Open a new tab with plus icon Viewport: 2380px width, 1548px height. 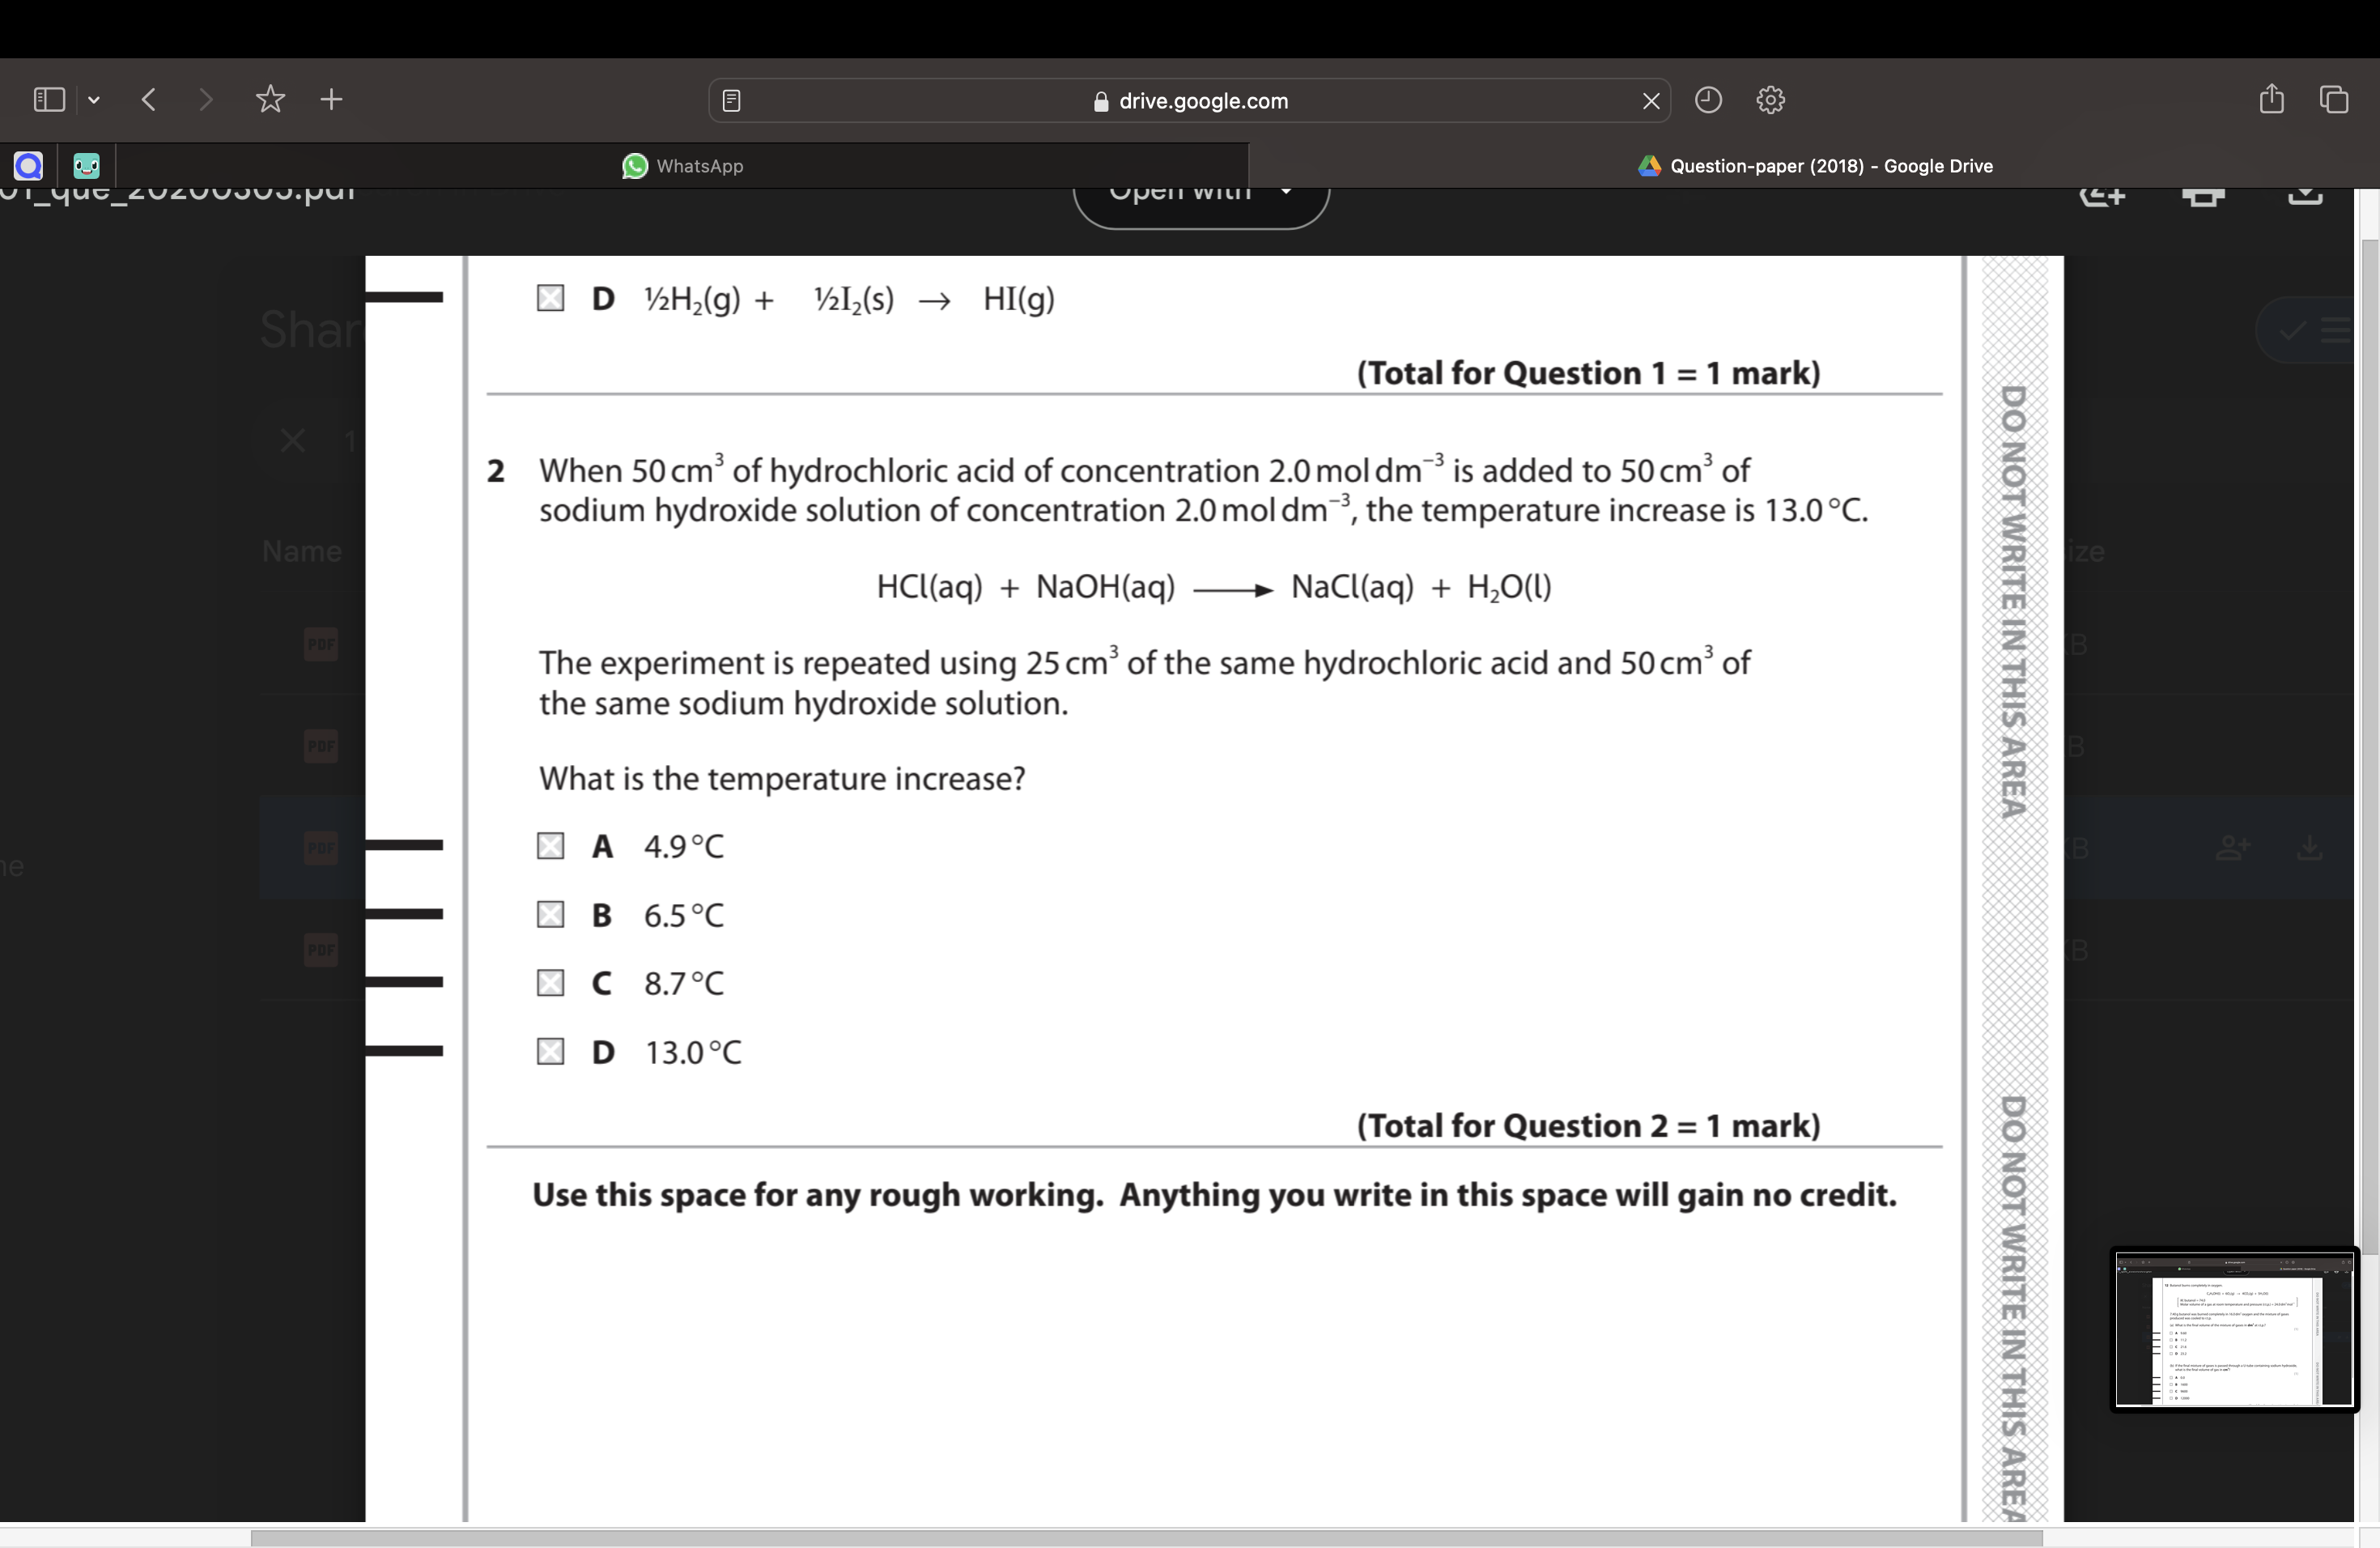pos(331,99)
